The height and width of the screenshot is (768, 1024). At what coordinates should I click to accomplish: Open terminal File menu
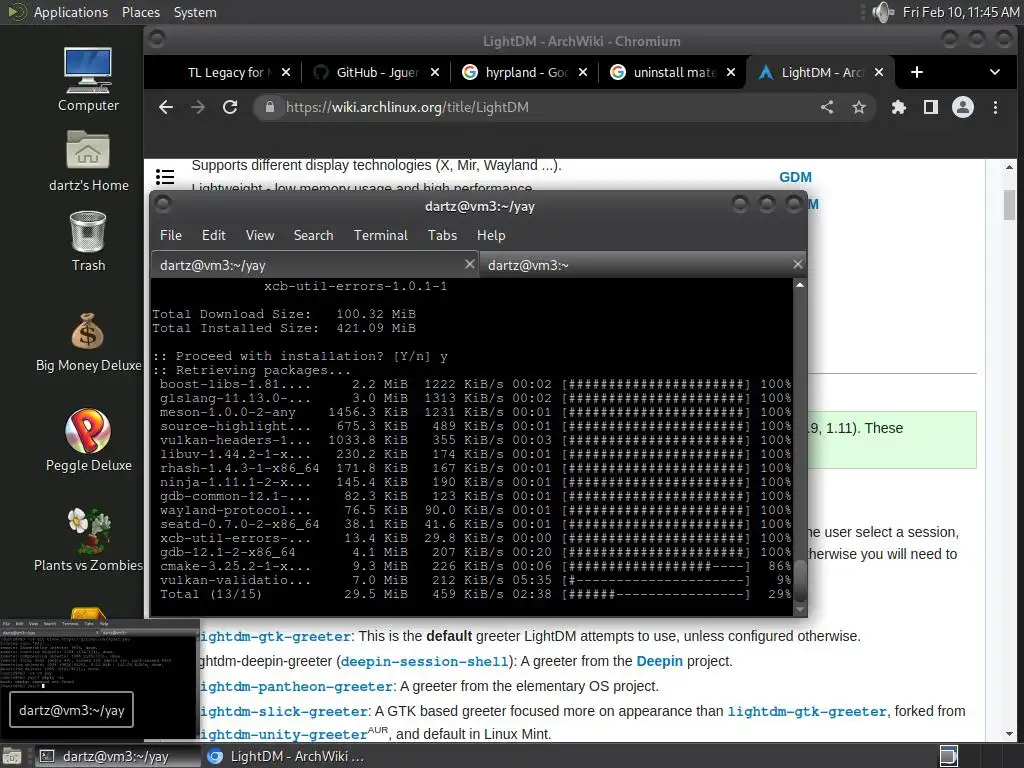171,235
